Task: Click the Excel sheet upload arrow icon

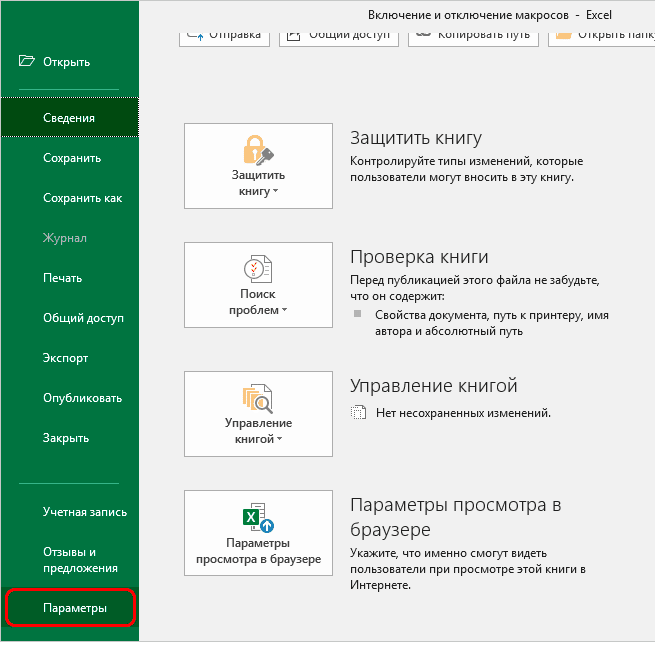Action: 258,517
